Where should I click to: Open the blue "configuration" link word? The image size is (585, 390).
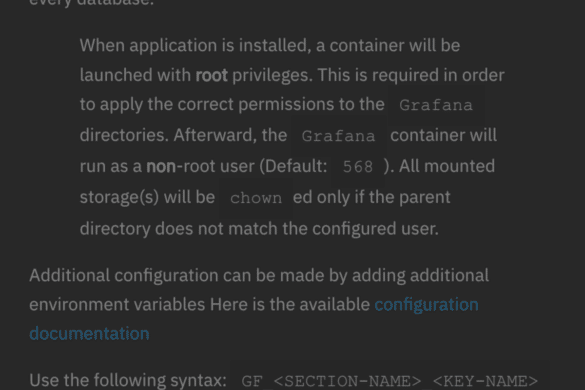pyautogui.click(x=426, y=305)
